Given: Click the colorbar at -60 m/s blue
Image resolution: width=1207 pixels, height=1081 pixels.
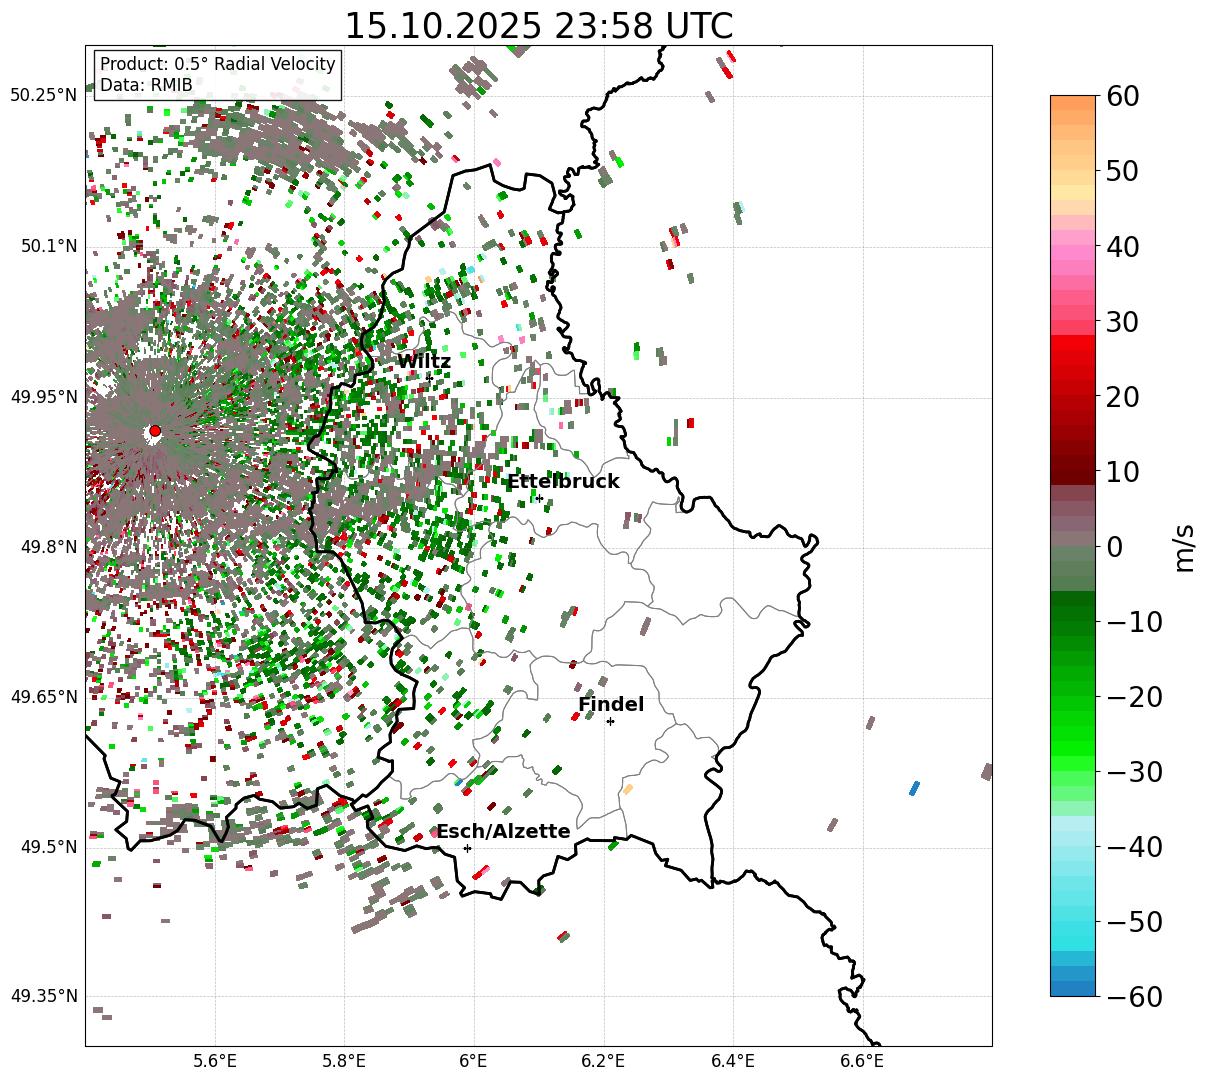Looking at the screenshot, I should pos(1073,989).
